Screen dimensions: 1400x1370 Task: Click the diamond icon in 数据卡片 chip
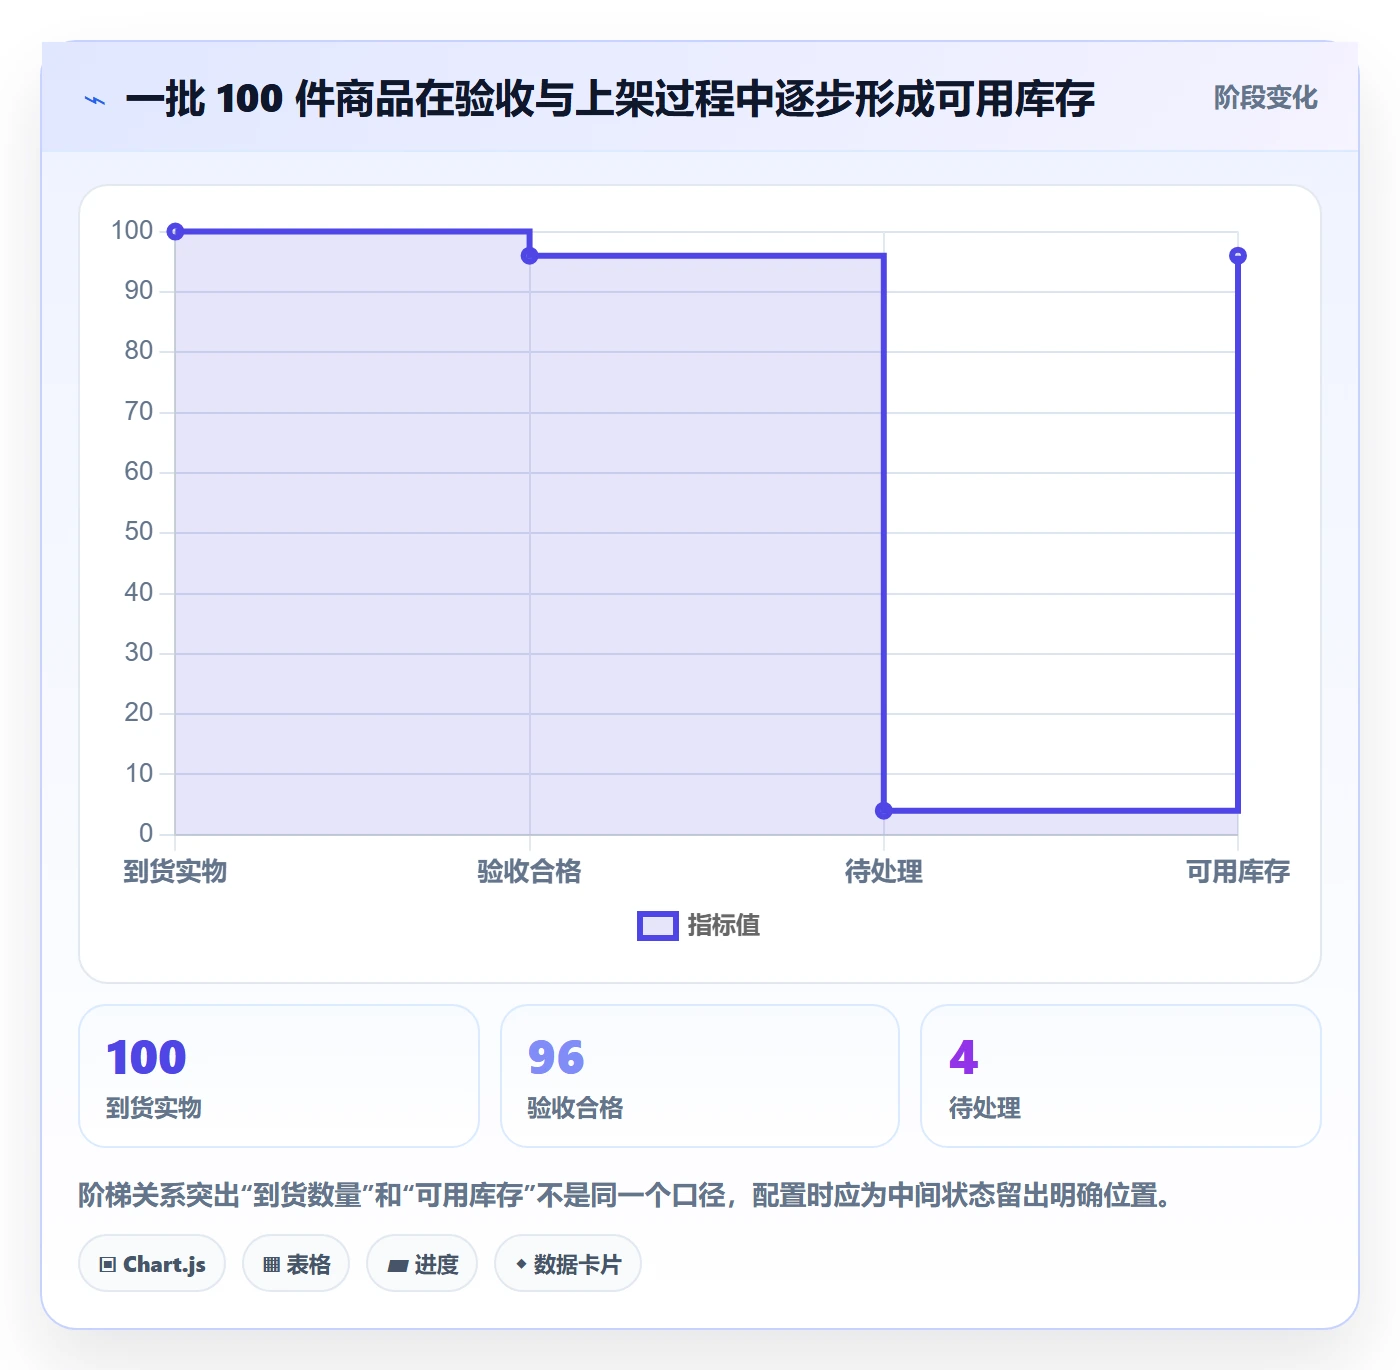pos(521,1264)
